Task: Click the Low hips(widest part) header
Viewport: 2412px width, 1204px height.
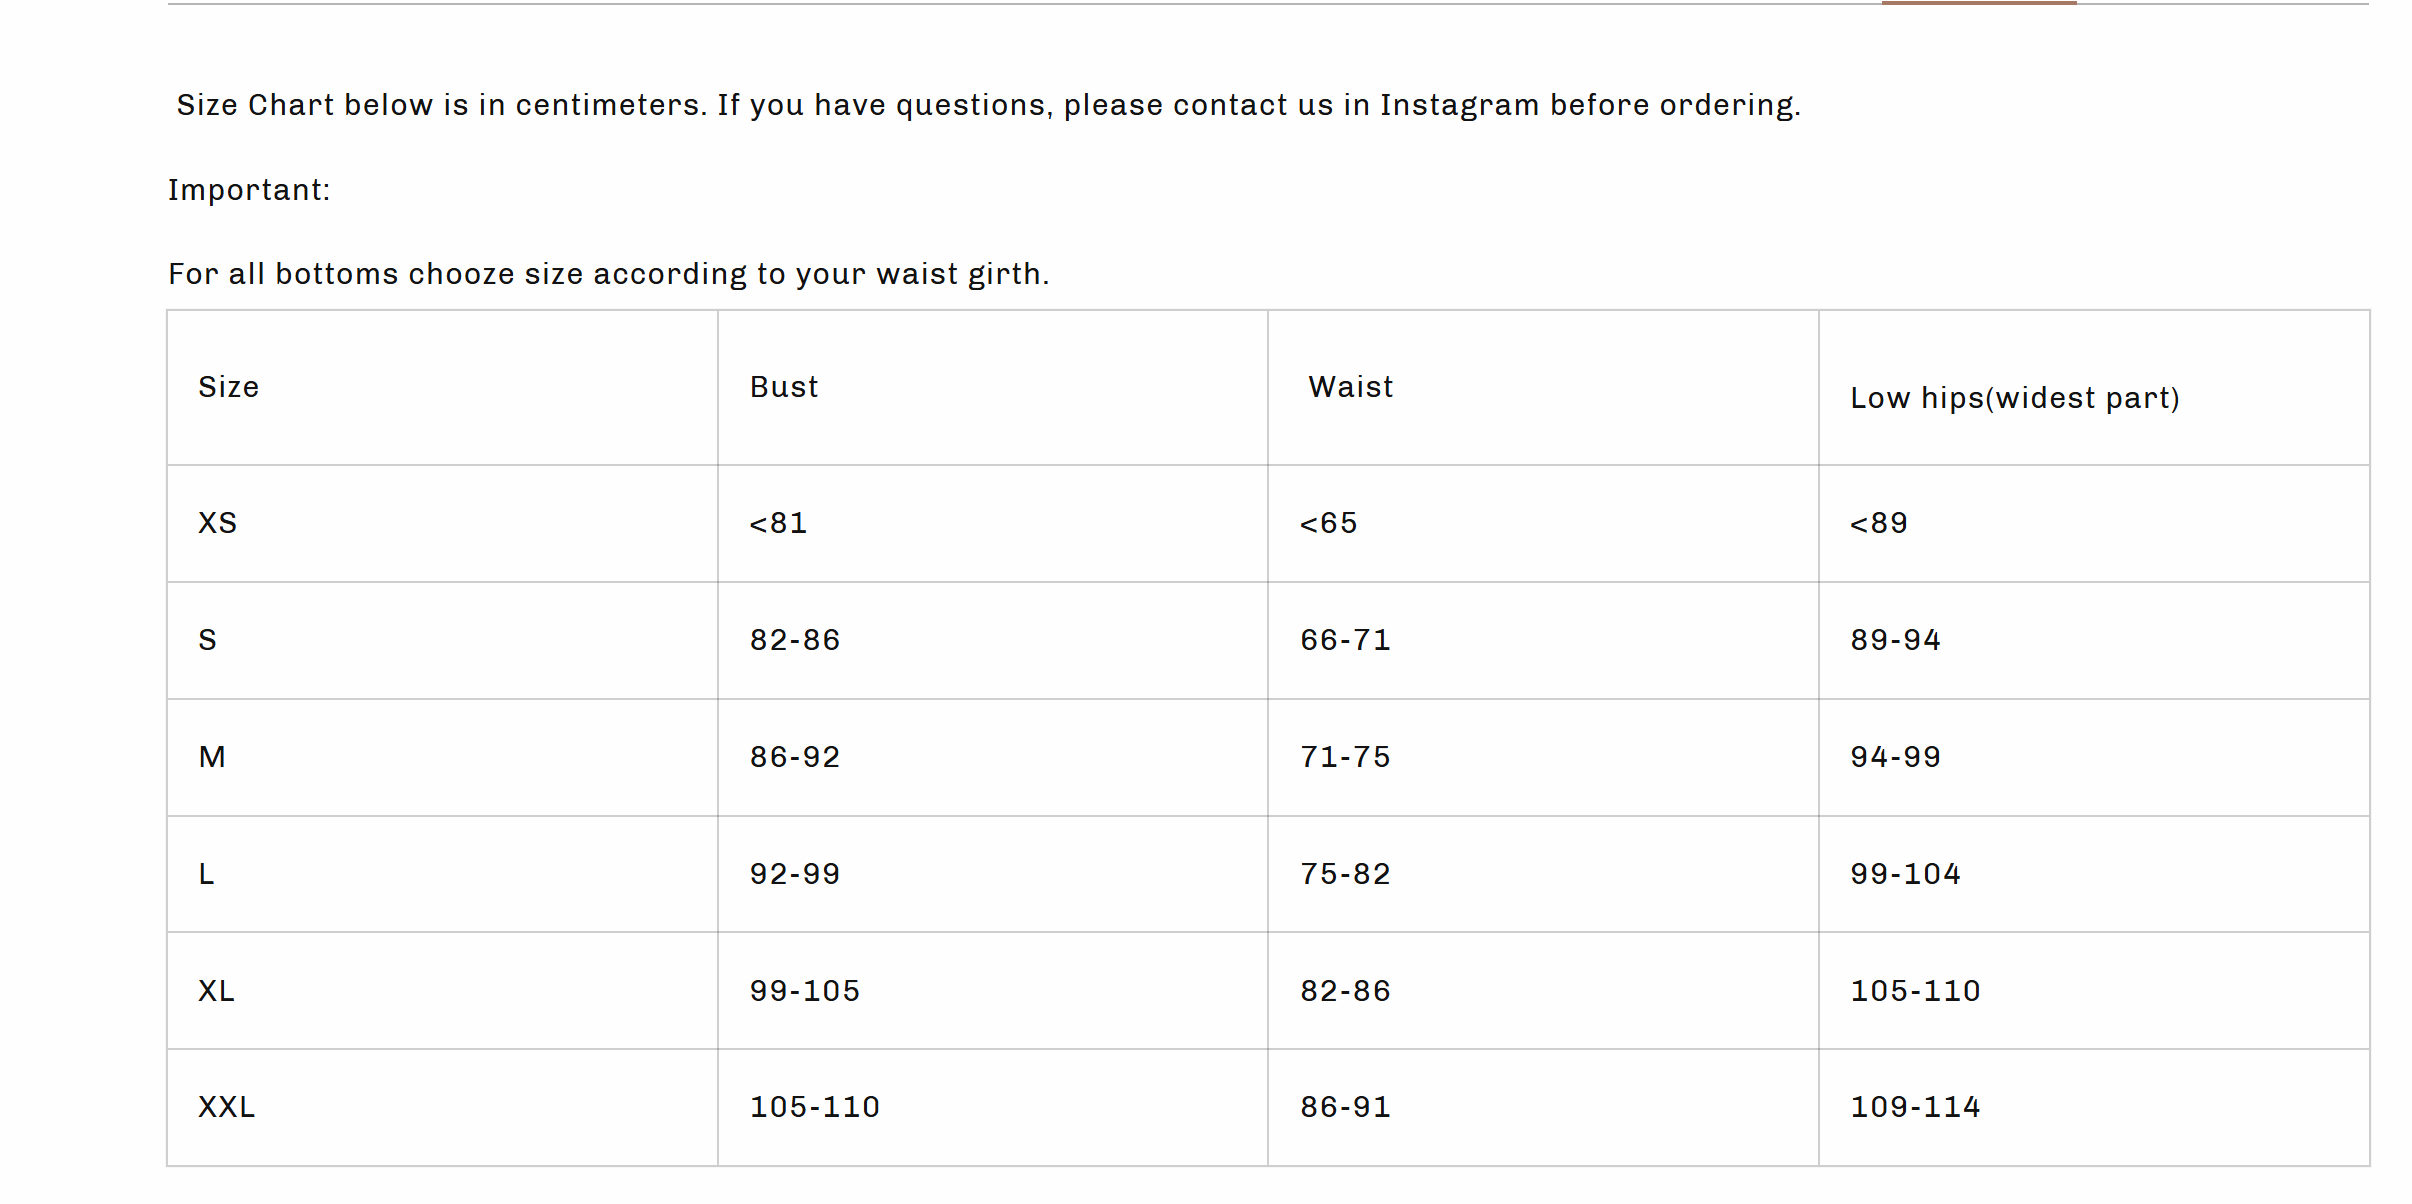Action: click(x=2014, y=398)
